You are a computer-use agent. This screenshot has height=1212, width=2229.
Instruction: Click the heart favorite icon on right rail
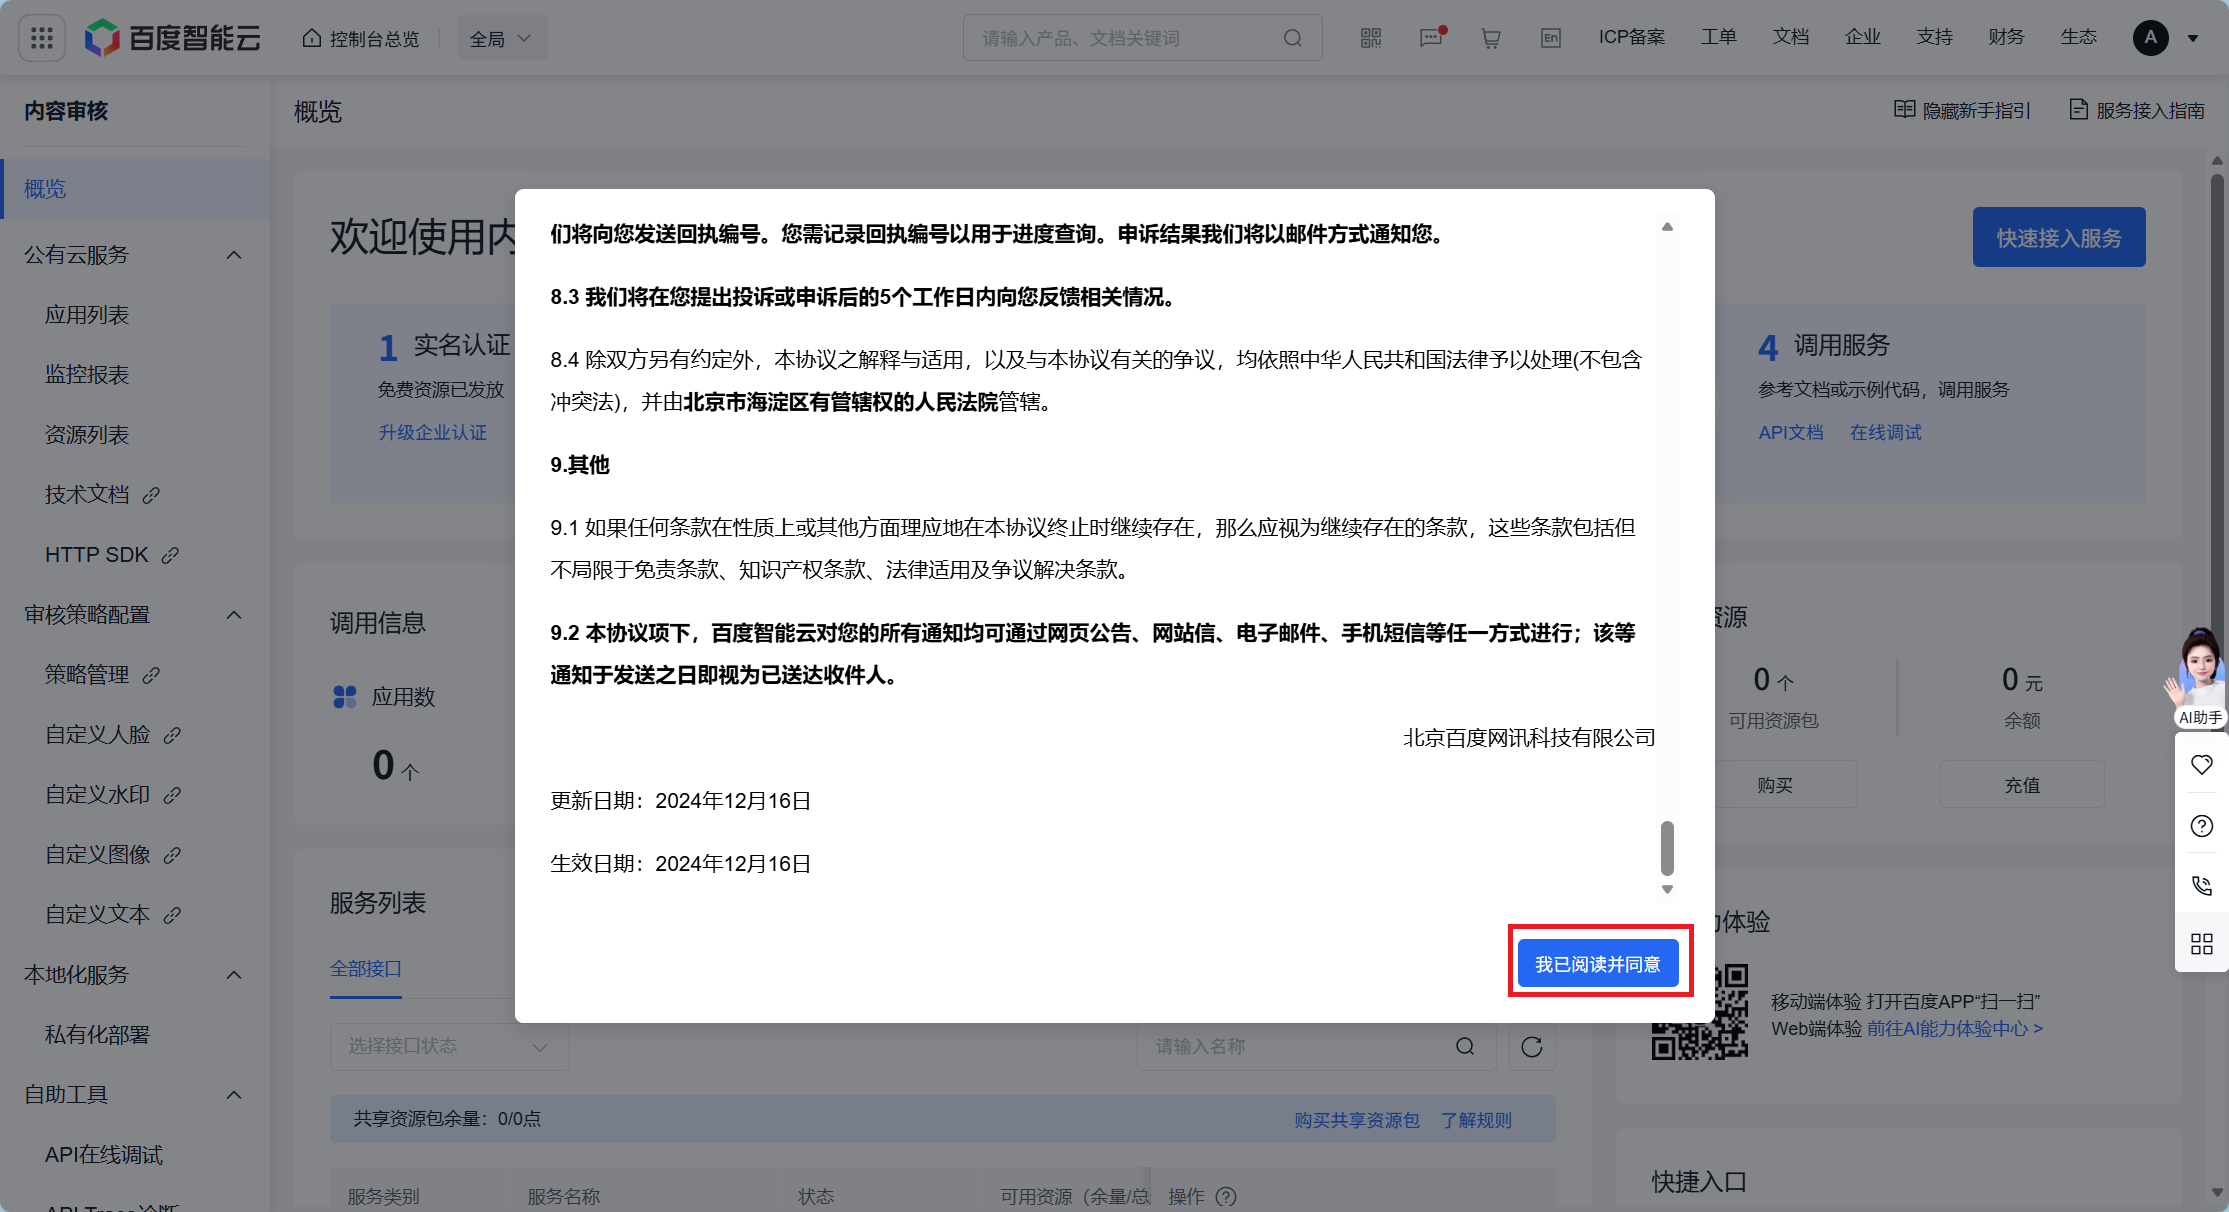pyautogui.click(x=2201, y=765)
